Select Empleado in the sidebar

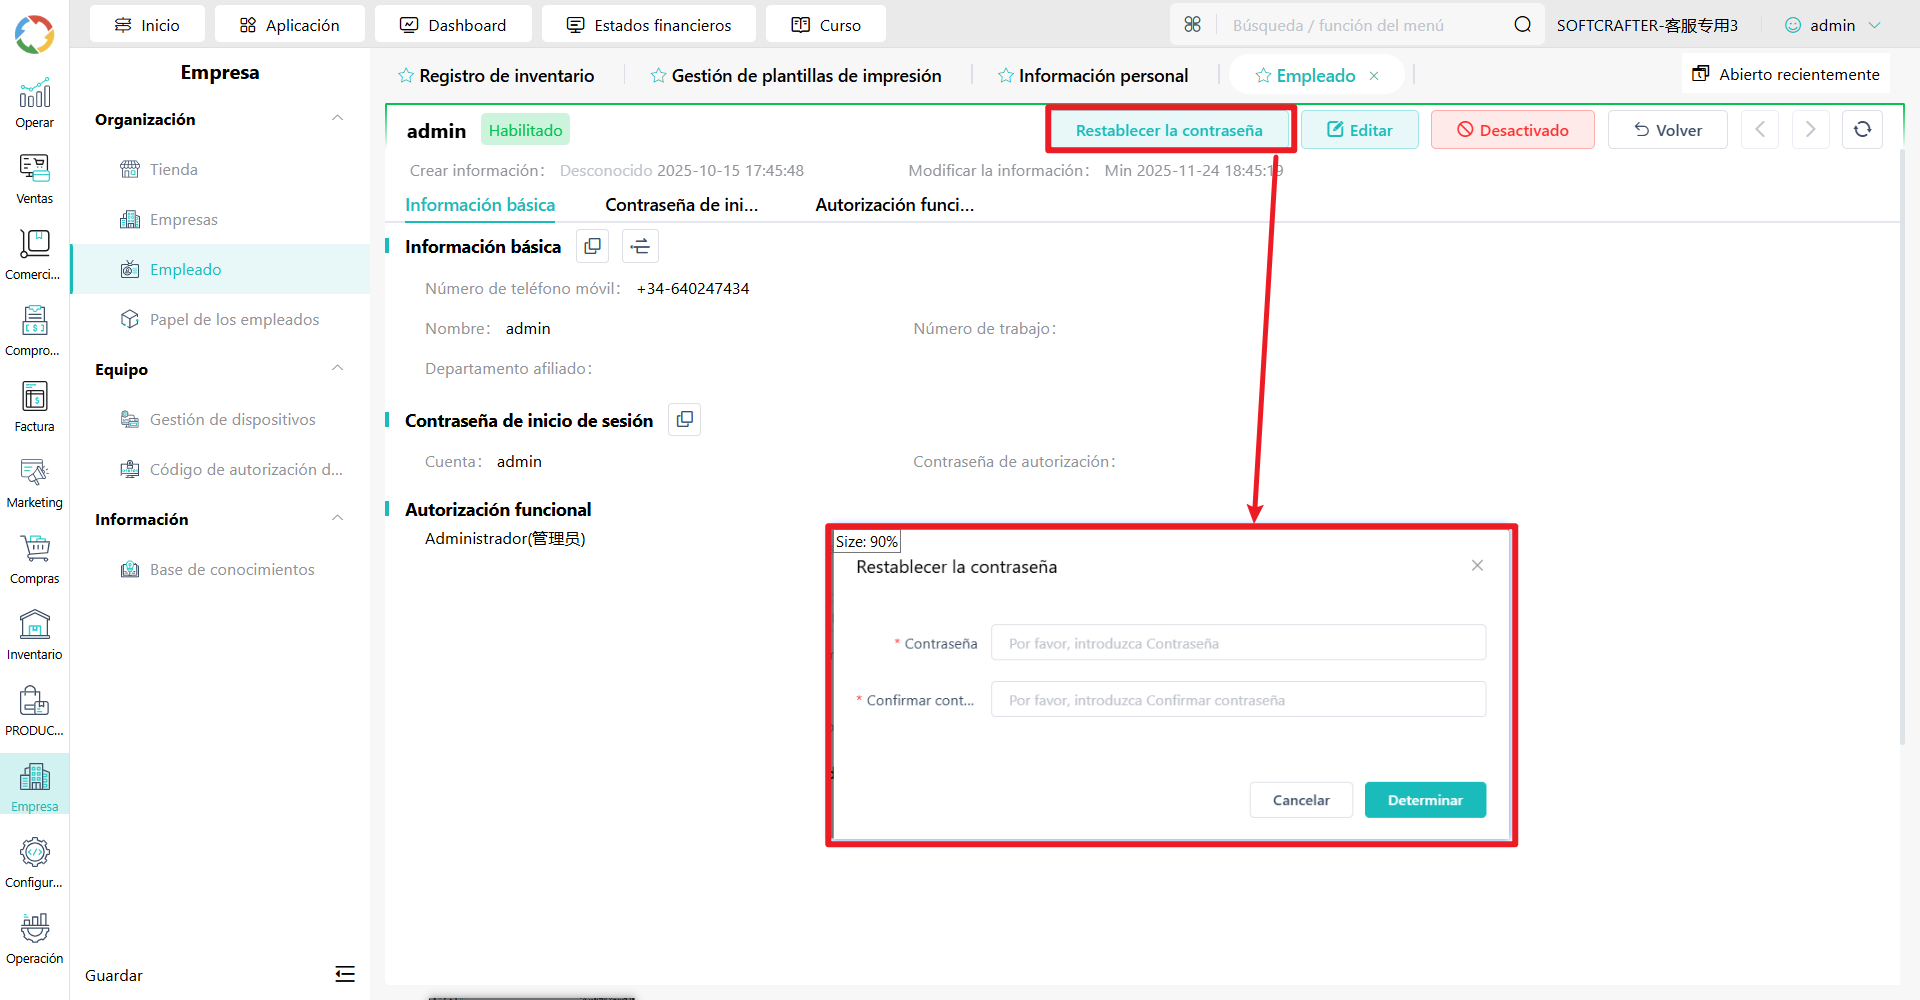pos(220,269)
